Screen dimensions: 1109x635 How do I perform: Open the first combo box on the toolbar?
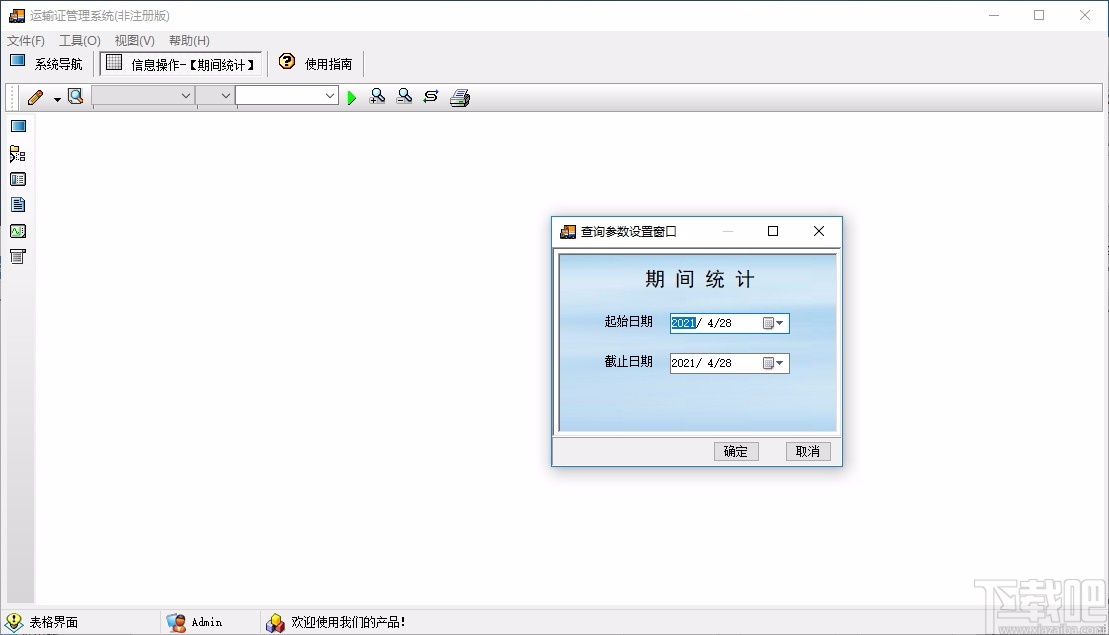click(142, 96)
